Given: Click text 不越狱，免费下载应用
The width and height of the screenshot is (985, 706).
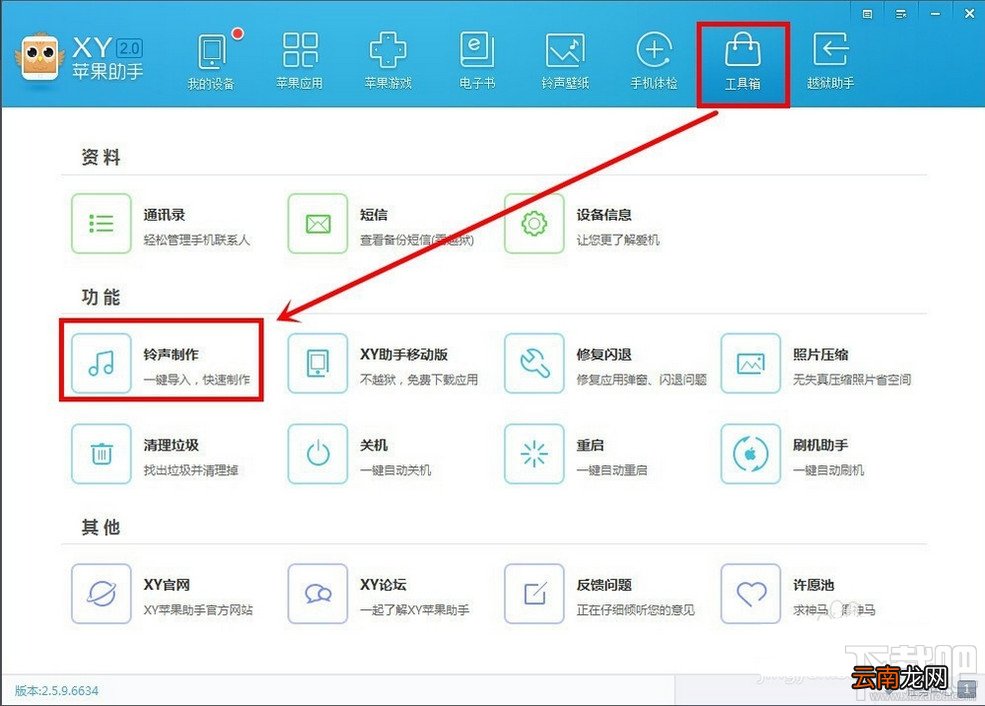Looking at the screenshot, I should [419, 379].
